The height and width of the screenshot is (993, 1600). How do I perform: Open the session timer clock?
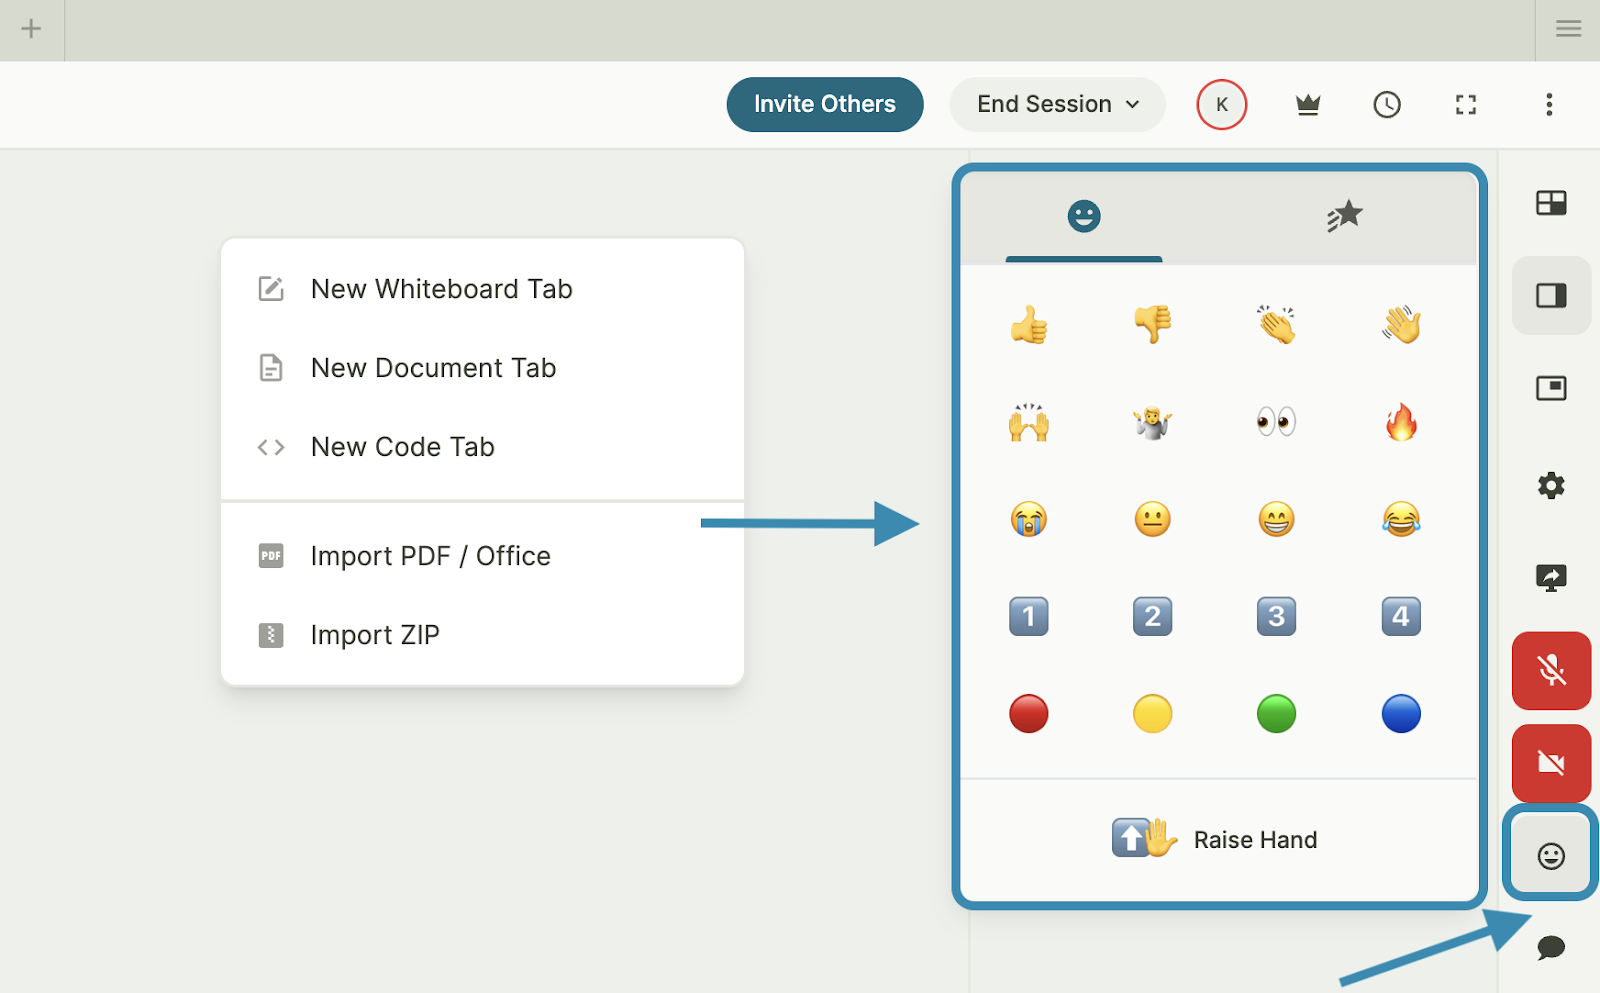point(1386,105)
